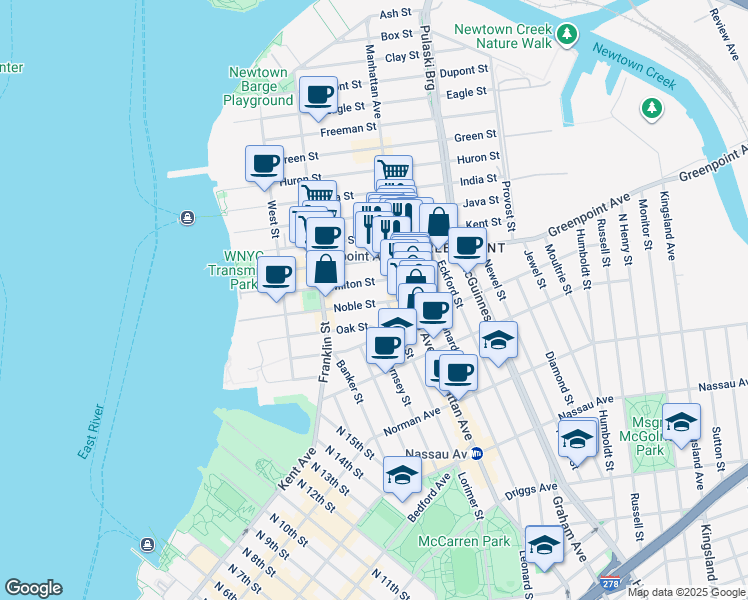Image resolution: width=748 pixels, height=600 pixels.
Task: Select the ferry terminal icon near Java St
Action: (x=186, y=218)
